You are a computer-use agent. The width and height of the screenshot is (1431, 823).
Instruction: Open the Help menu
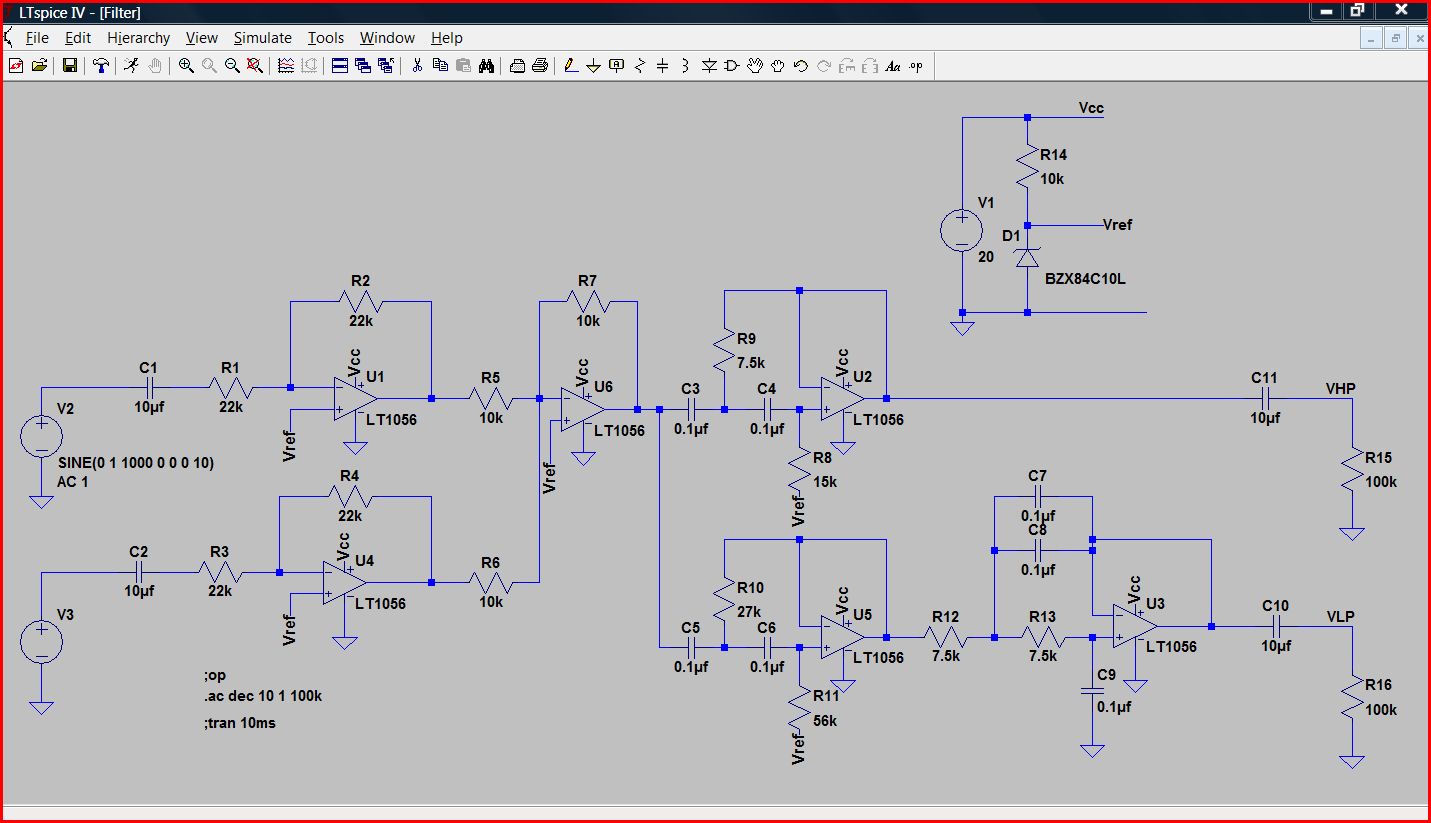coord(447,38)
